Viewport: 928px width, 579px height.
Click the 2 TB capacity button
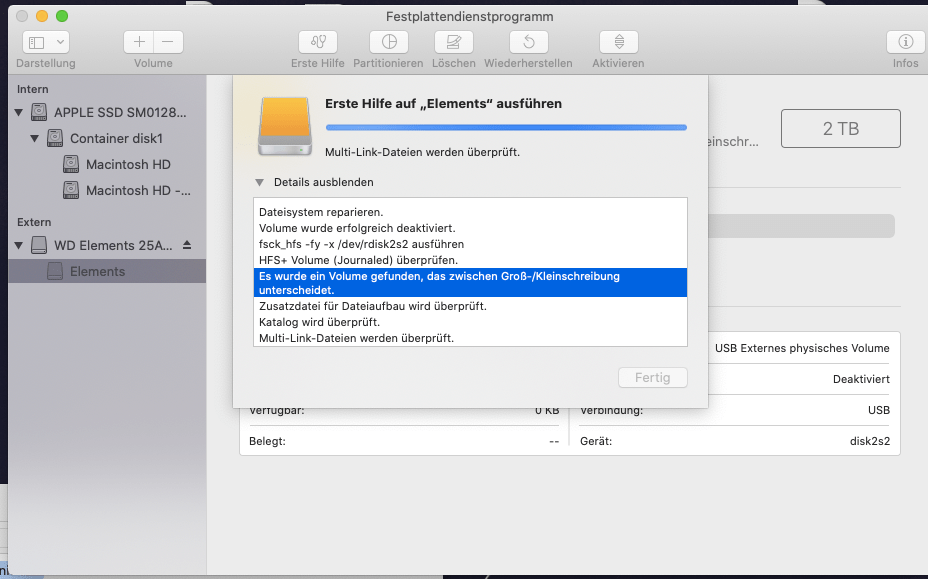click(840, 128)
